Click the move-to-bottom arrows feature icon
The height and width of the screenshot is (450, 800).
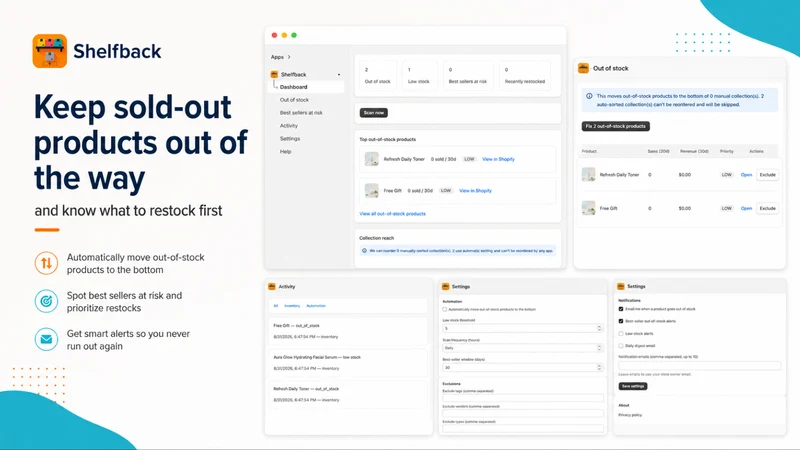click(46, 263)
